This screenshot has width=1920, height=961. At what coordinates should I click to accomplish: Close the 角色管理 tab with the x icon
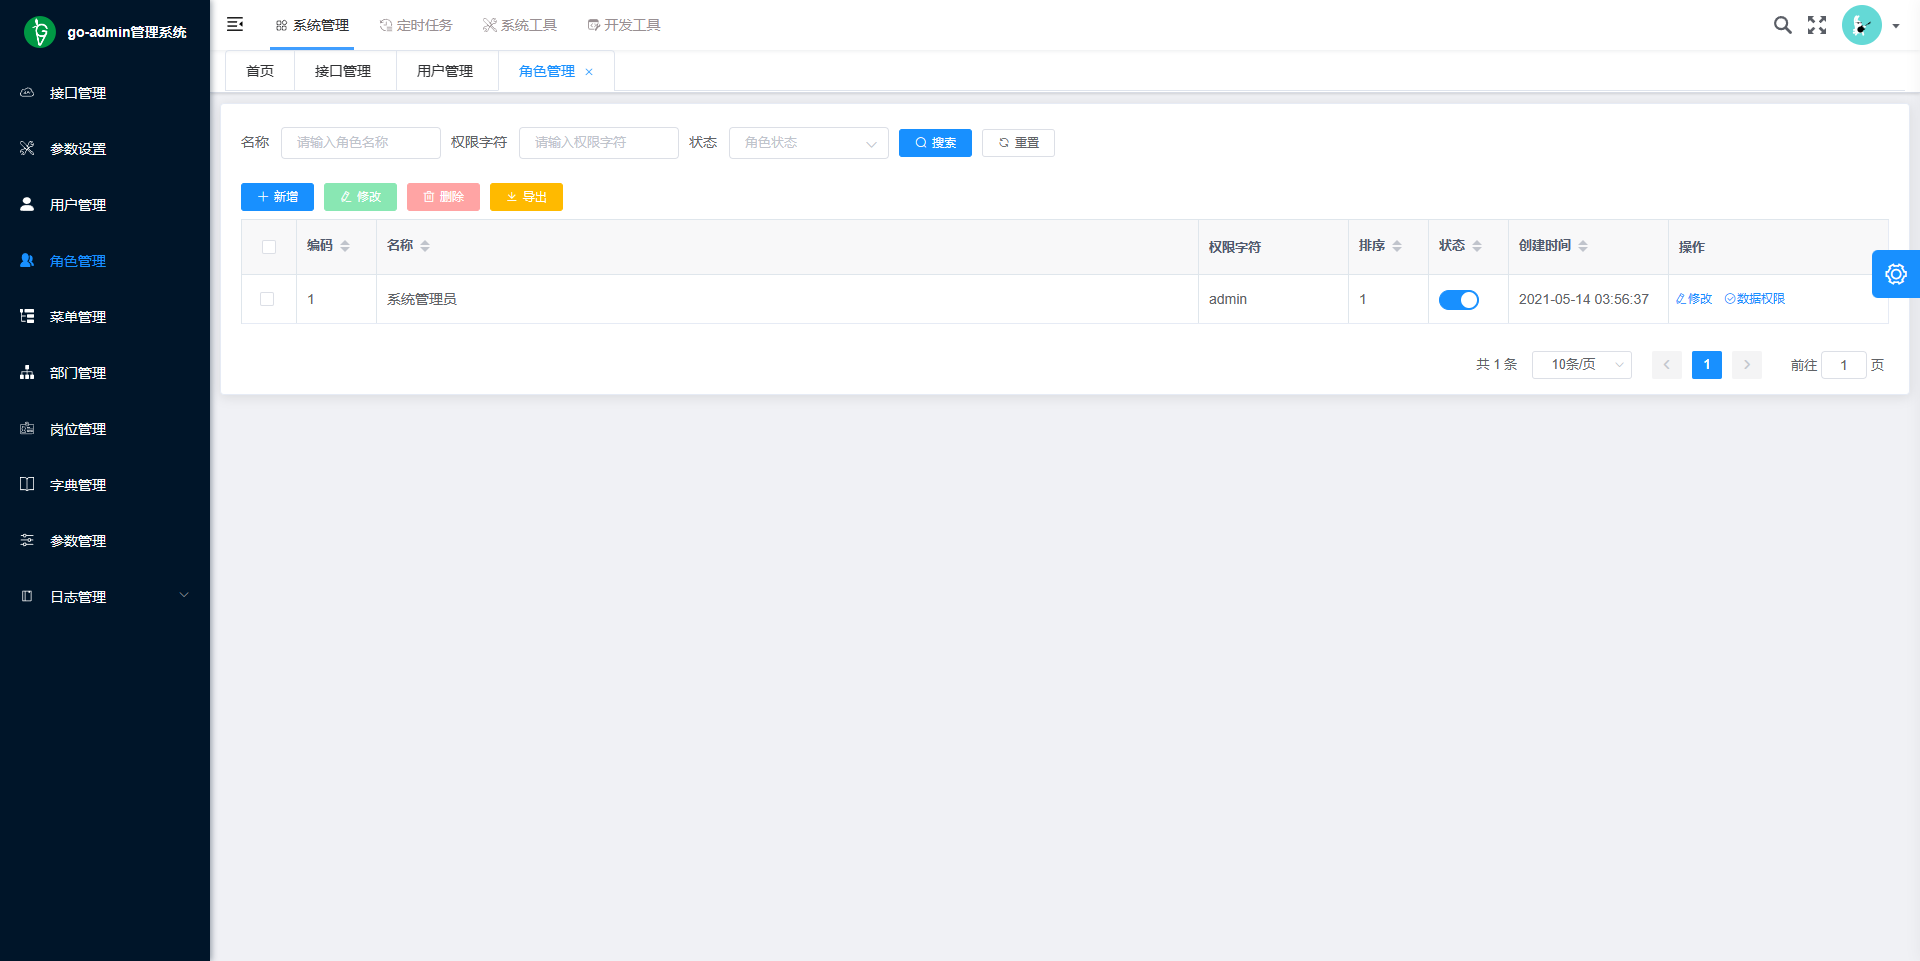[589, 72]
